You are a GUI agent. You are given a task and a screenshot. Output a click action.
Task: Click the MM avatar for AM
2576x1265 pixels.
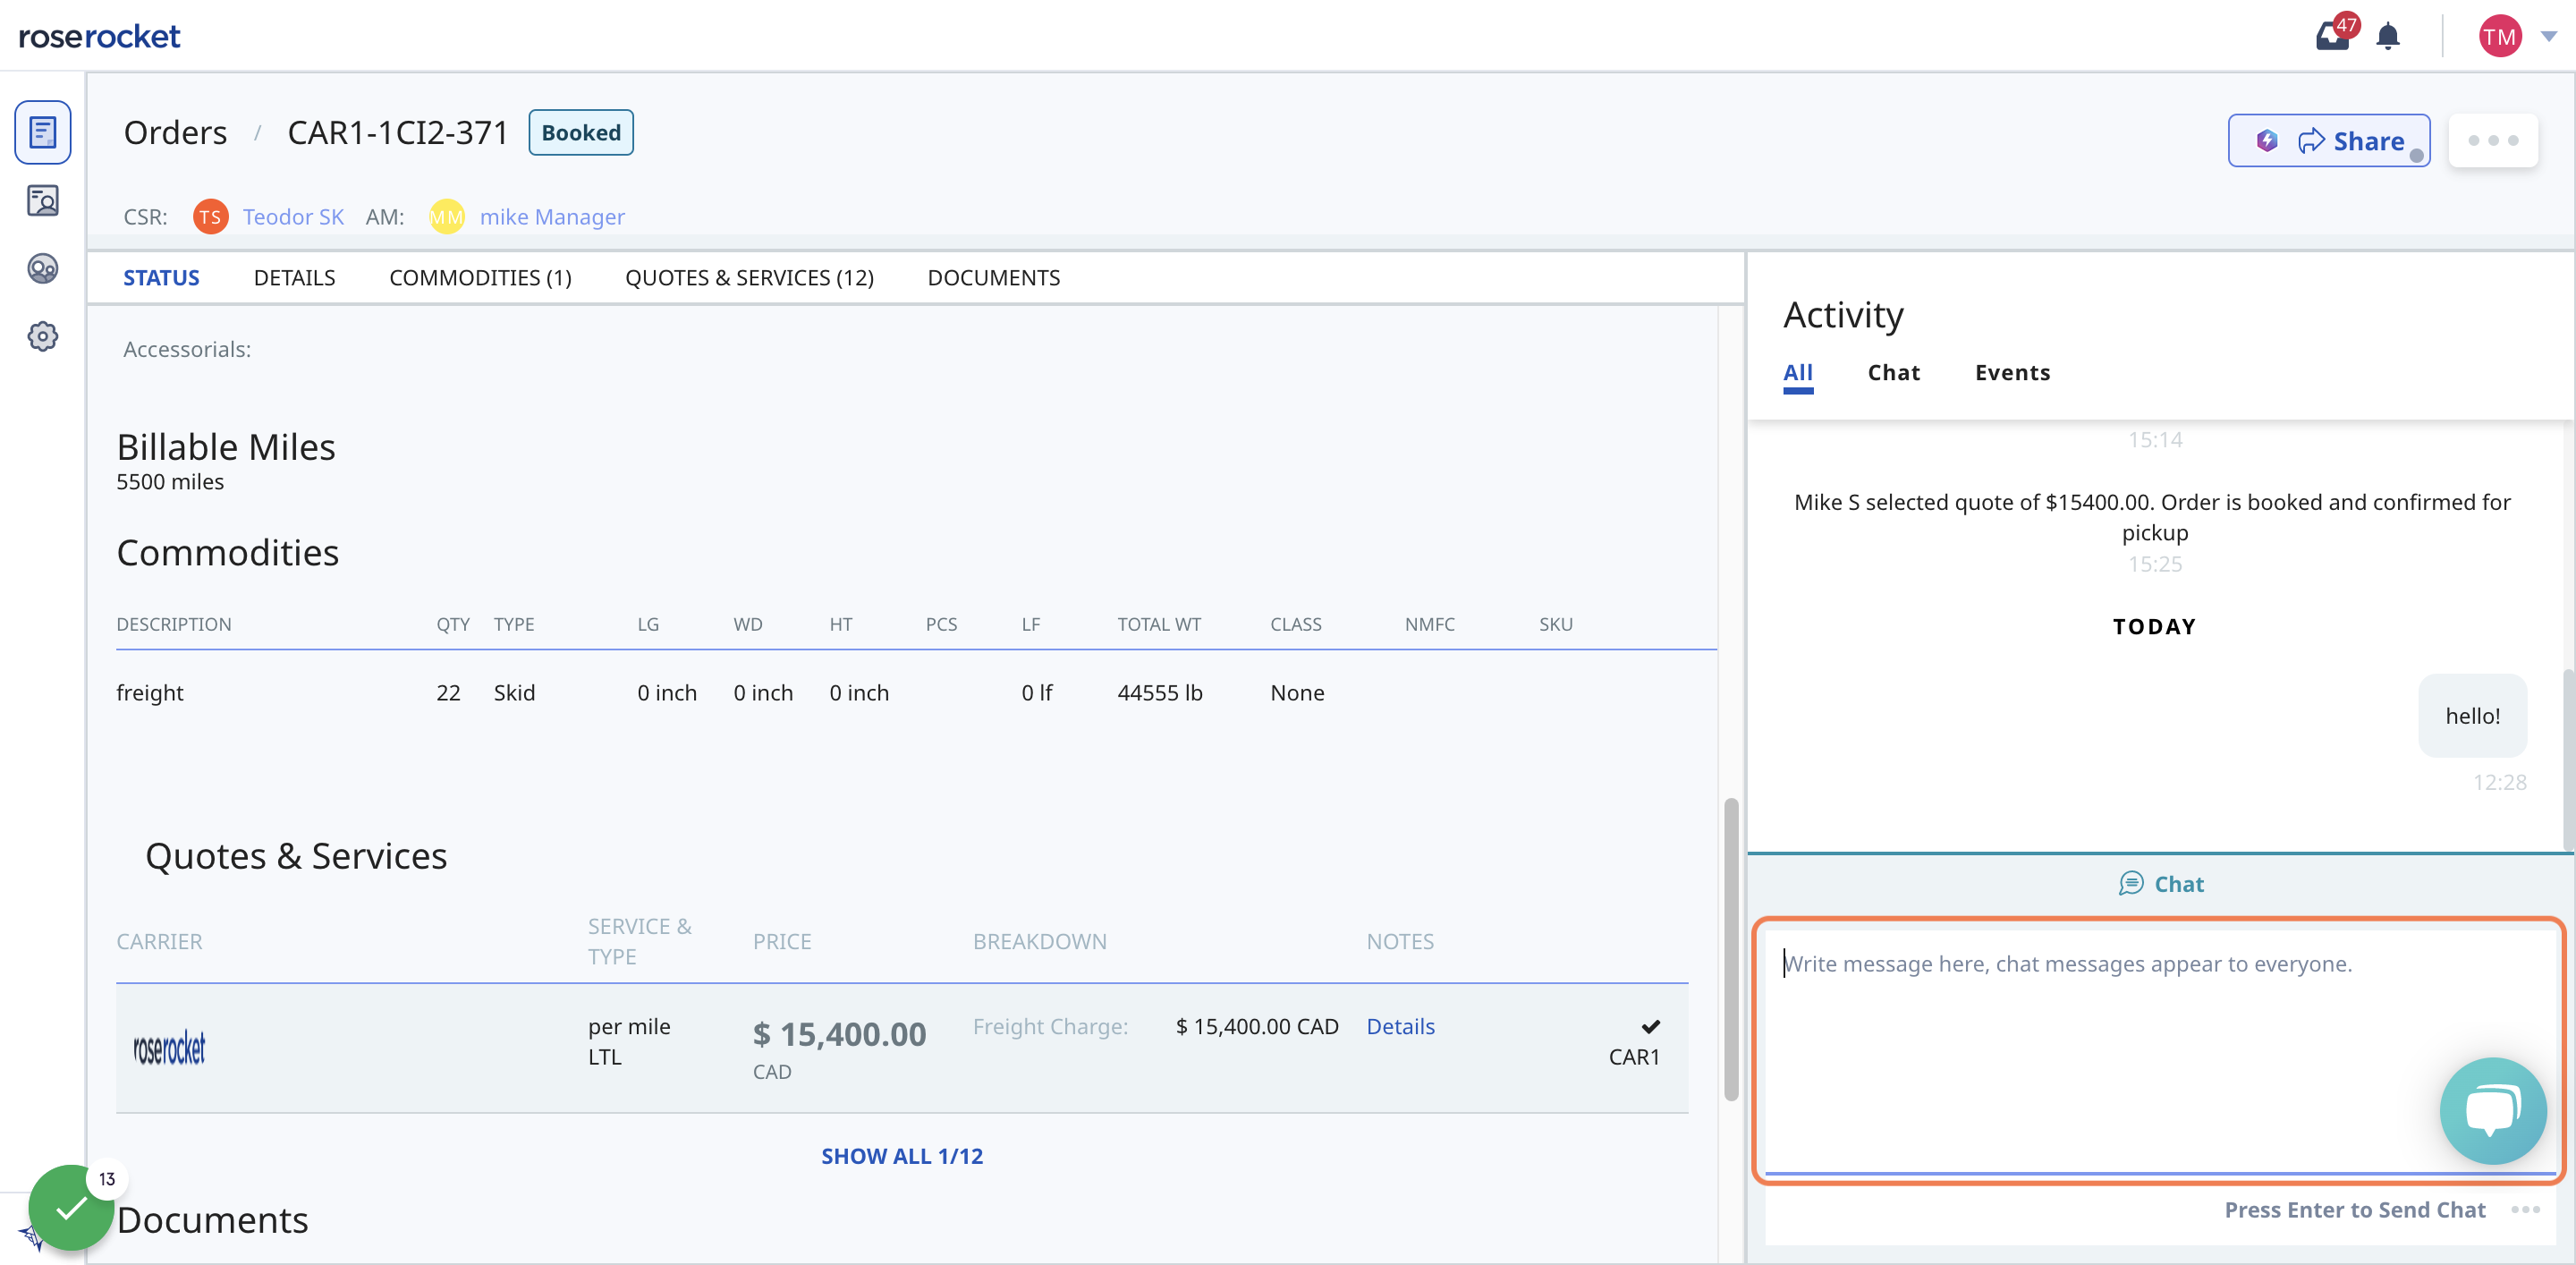pos(446,217)
